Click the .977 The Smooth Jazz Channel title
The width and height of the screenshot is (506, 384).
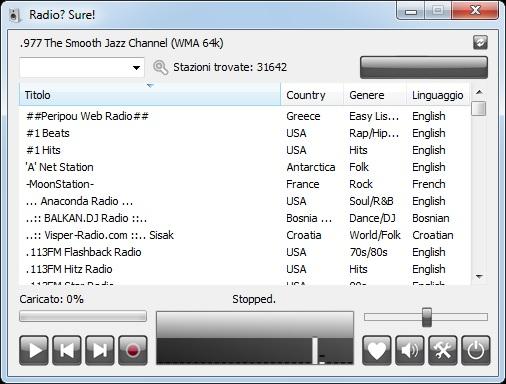122,43
